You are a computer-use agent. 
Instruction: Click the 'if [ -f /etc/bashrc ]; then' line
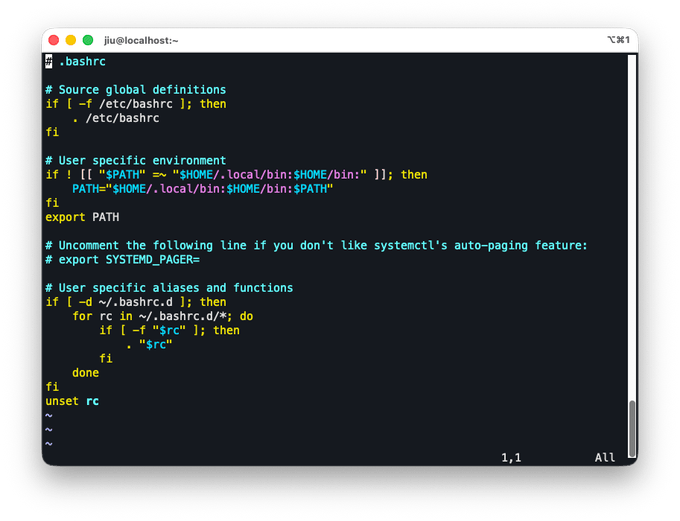click(136, 104)
